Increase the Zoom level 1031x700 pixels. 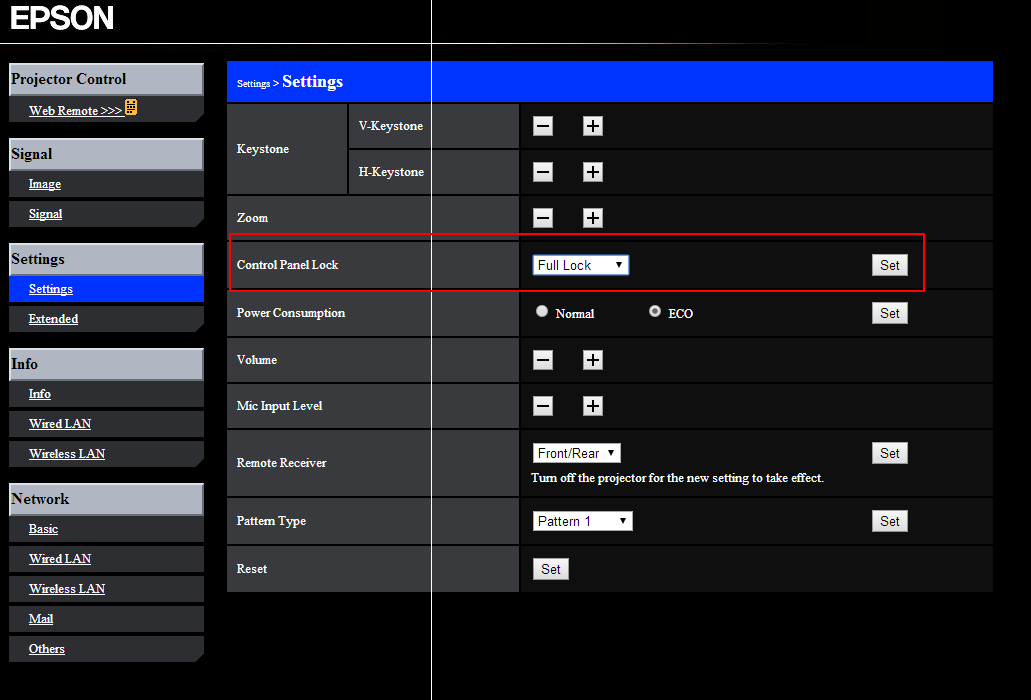pyautogui.click(x=592, y=218)
